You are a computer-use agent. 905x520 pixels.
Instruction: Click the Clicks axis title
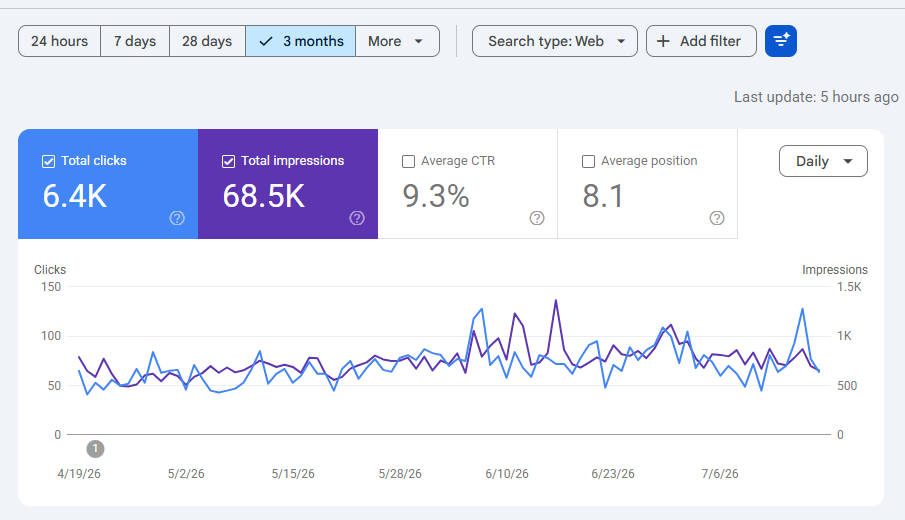coord(50,270)
